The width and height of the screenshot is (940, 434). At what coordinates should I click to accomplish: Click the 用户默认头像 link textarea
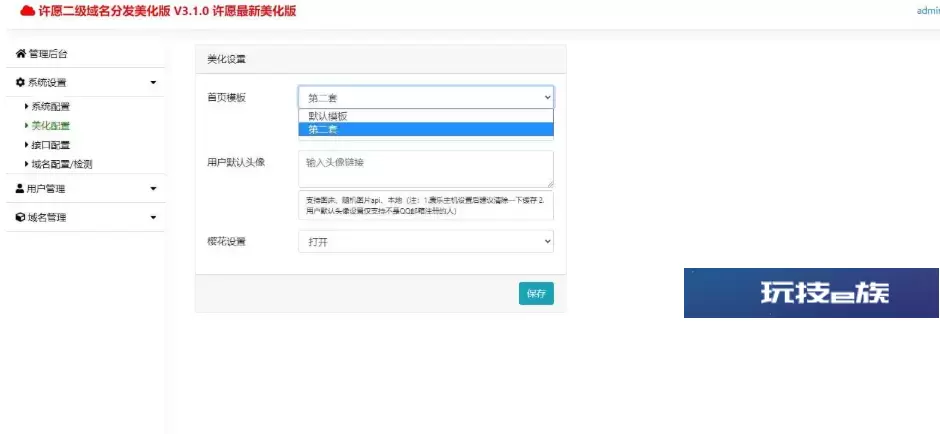click(x=426, y=169)
